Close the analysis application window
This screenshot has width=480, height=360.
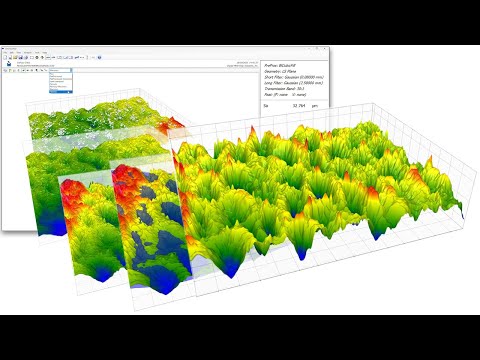coord(326,49)
